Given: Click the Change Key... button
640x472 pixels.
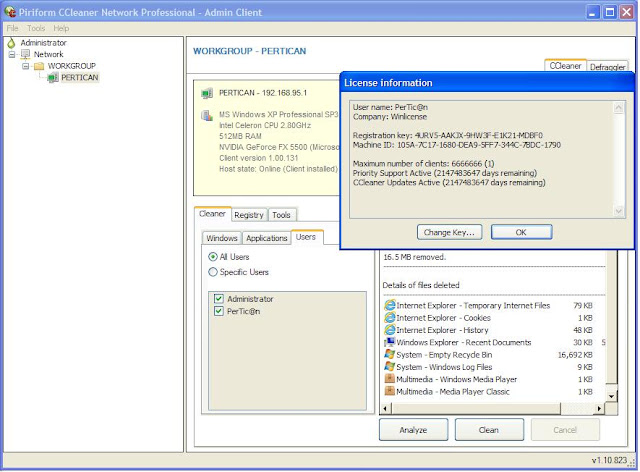Looking at the screenshot, I should point(449,232).
